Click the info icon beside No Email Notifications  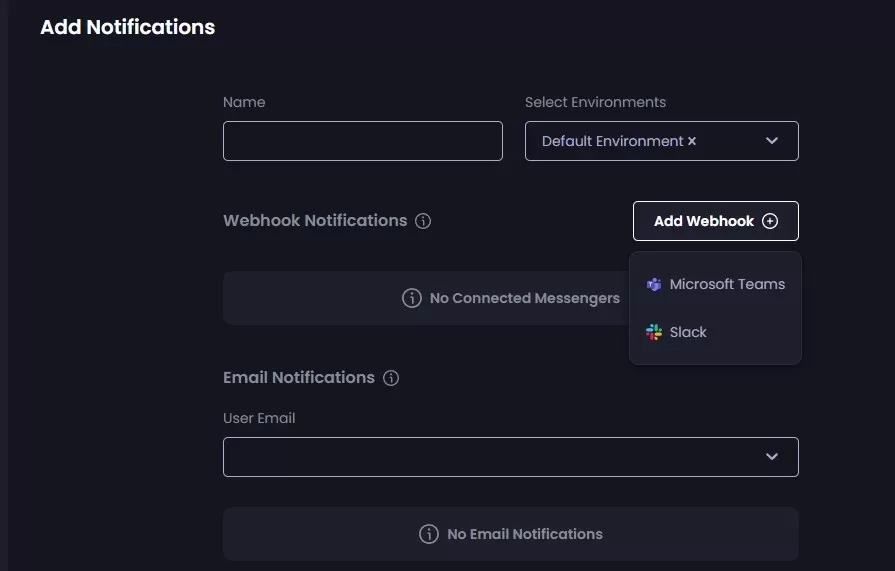tap(429, 534)
